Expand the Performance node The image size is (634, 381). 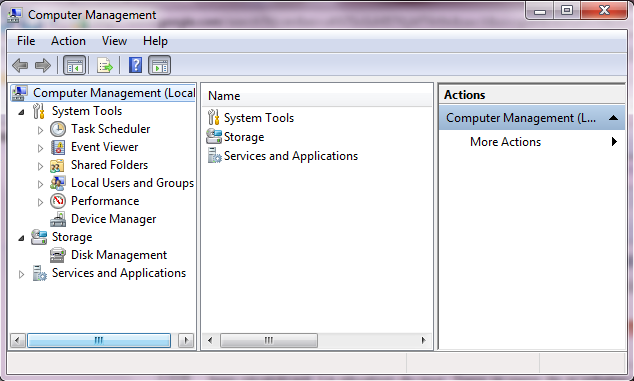coord(40,202)
